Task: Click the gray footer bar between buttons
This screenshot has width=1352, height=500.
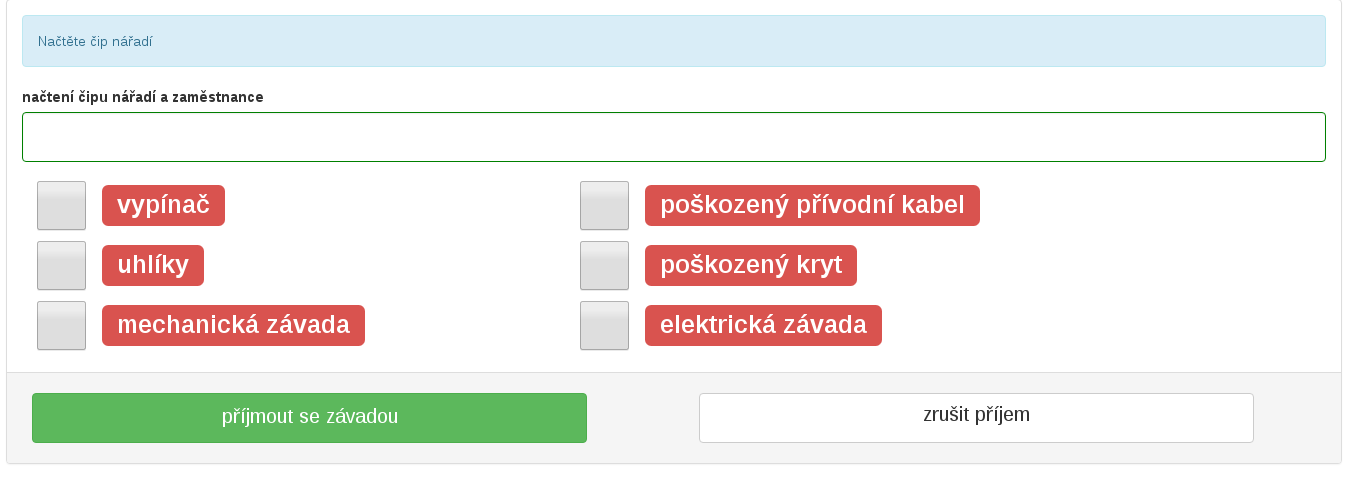Action: 643,418
